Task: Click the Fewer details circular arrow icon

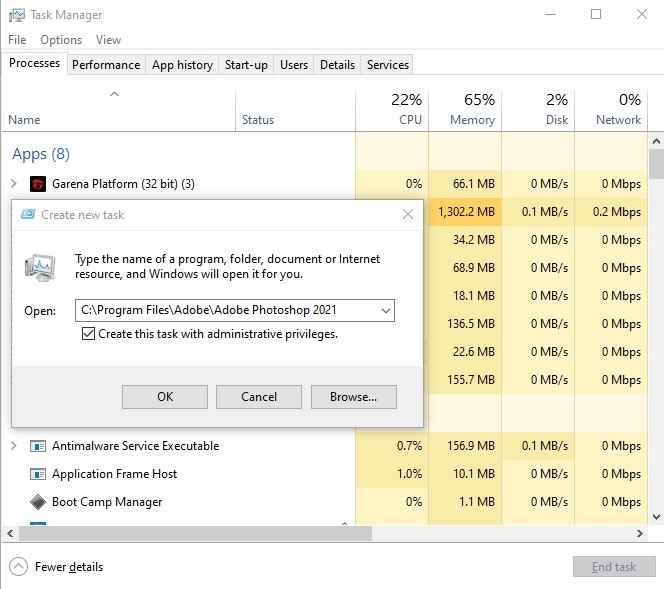Action: [x=18, y=567]
